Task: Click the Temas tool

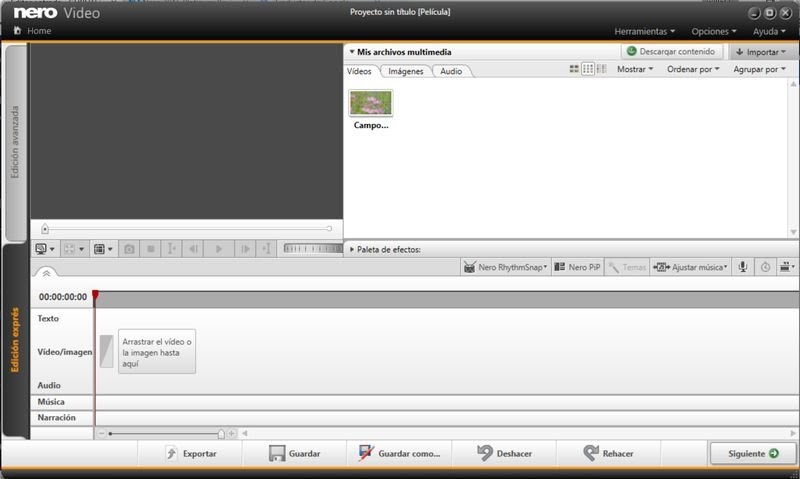Action: (x=628, y=267)
